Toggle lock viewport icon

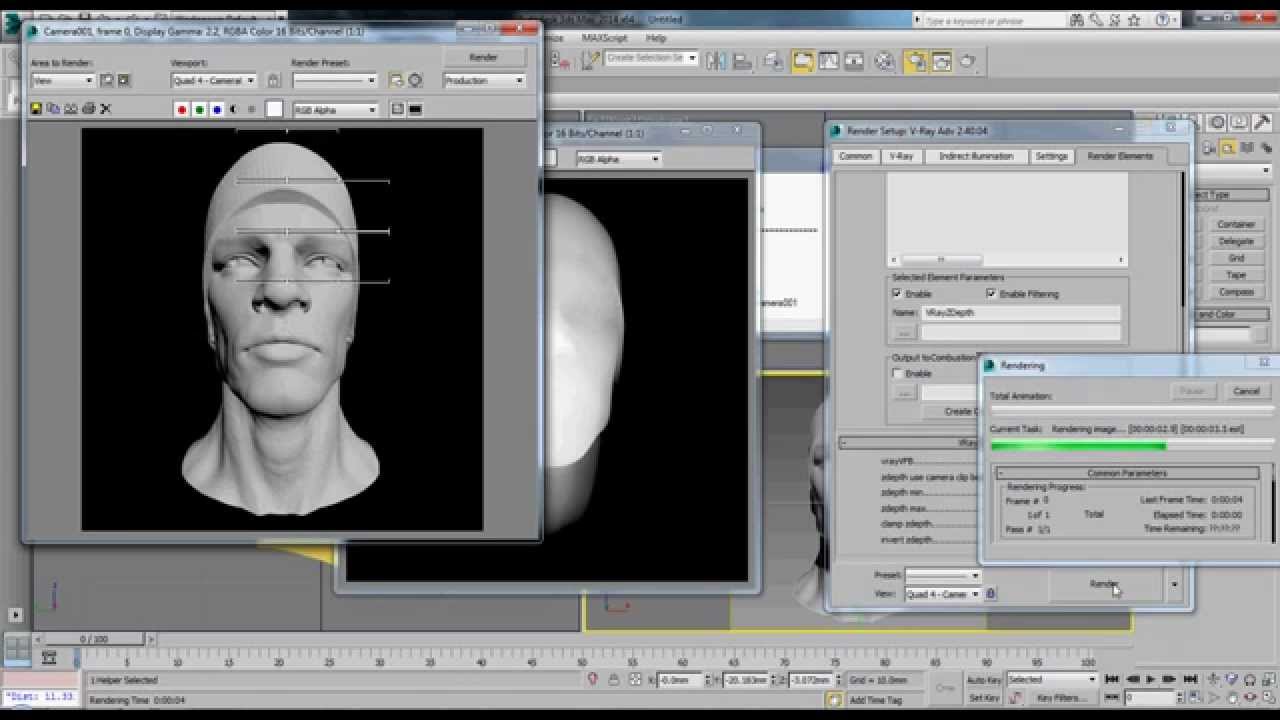click(x=273, y=80)
